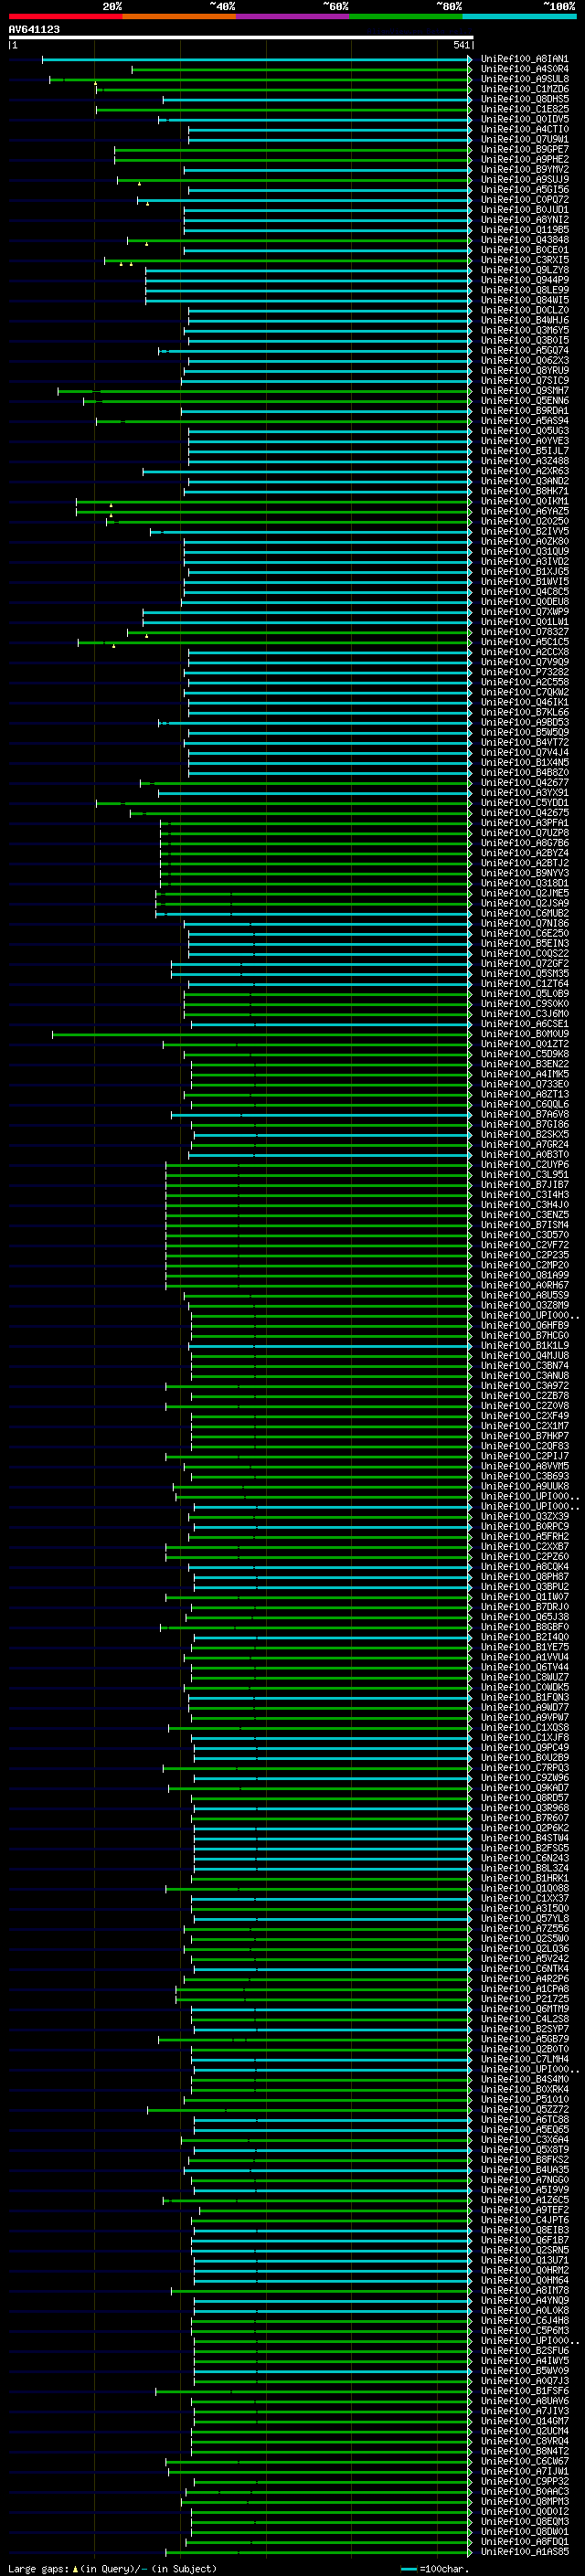The image size is (585, 2576).
Task: Select the UniRef100_B9GPE7 entry
Action: [525, 149]
